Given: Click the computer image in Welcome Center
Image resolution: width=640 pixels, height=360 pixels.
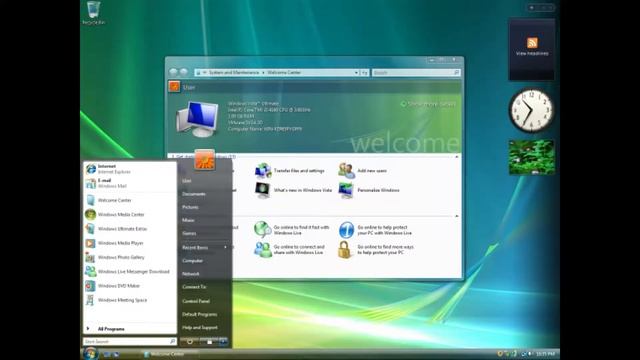Looking at the screenshot, I should click(198, 119).
